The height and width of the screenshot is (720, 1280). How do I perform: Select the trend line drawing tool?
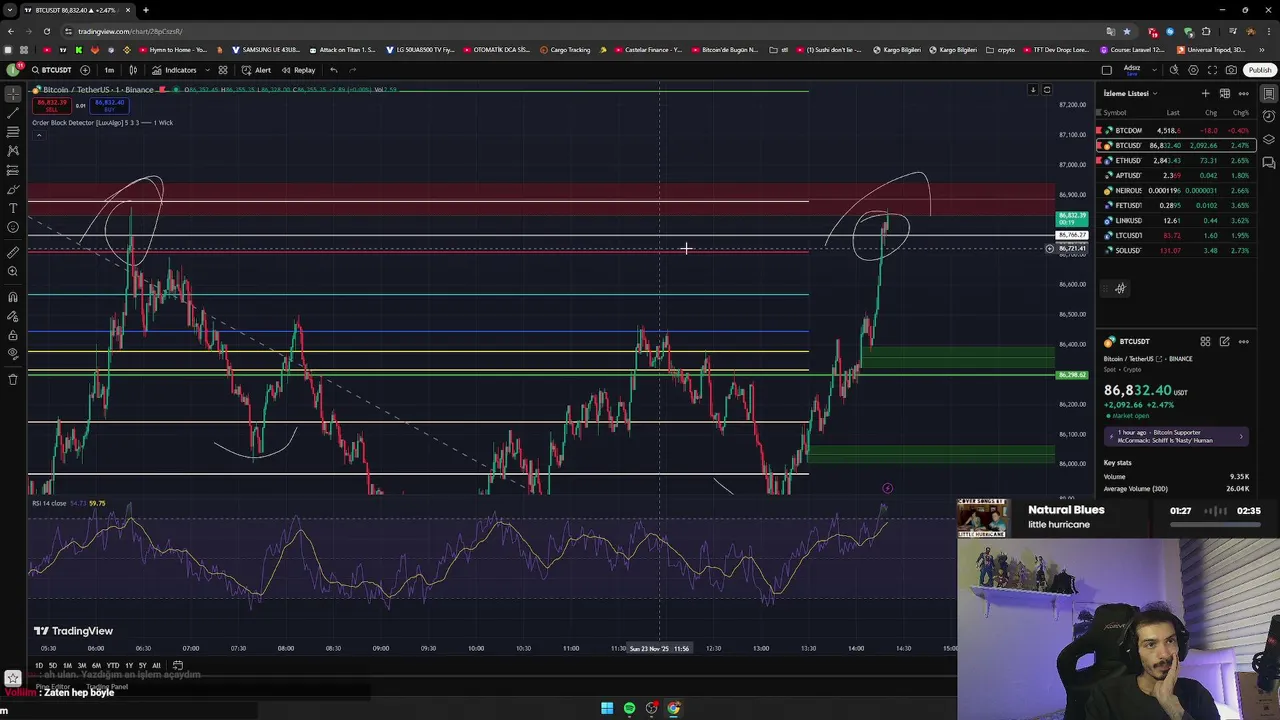coord(13,113)
